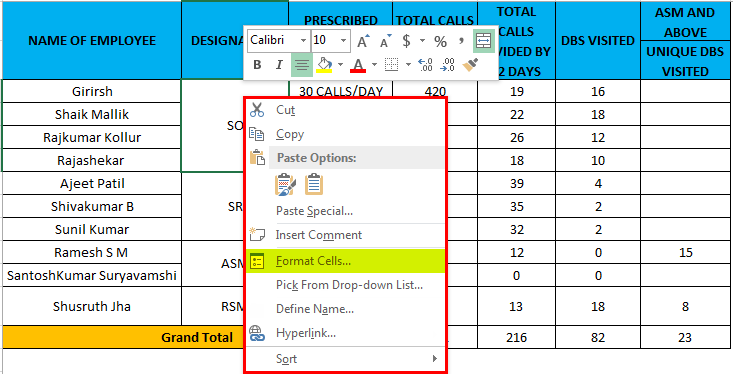The width and height of the screenshot is (733, 374).
Task: Select cell Shivakumar B
Action: coord(92,206)
